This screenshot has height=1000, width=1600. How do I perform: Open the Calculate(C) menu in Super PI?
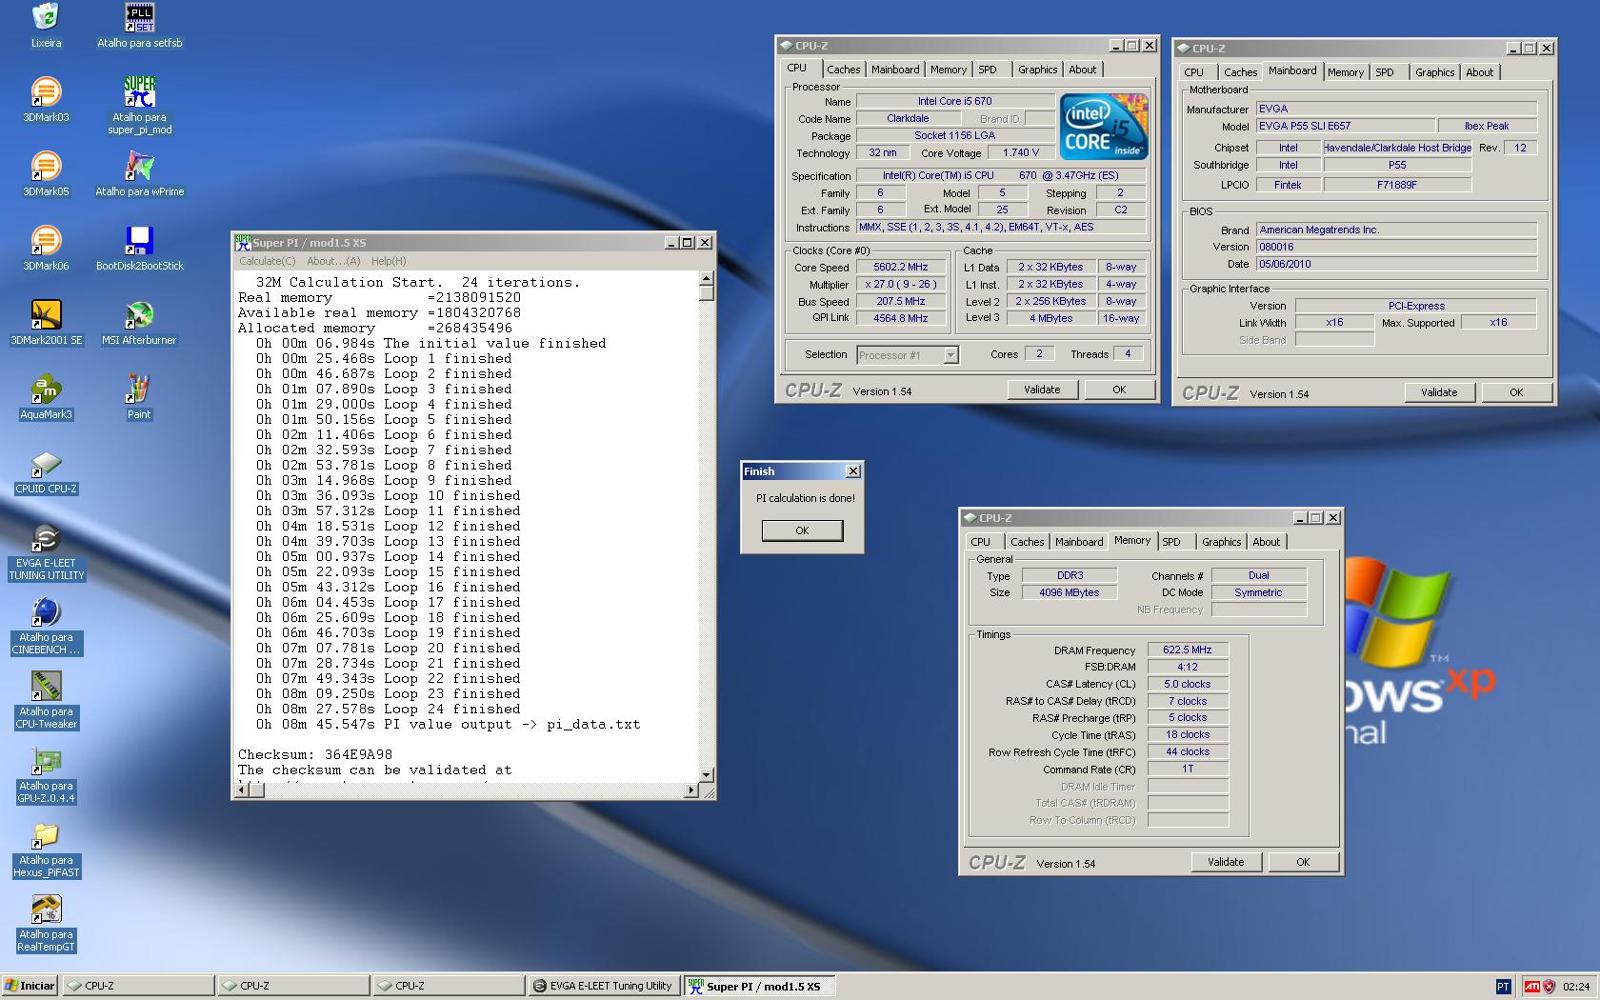267,261
